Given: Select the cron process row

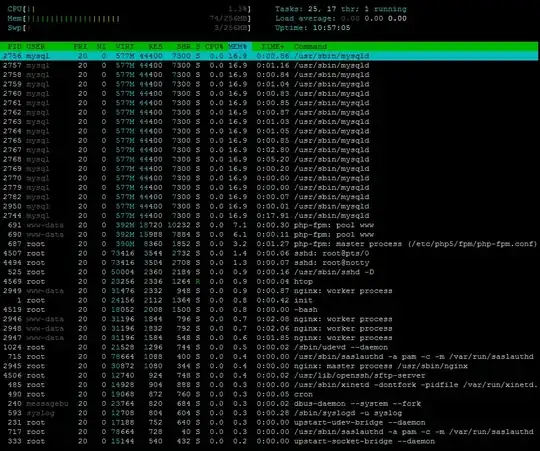Looking at the screenshot, I should click(269, 394).
